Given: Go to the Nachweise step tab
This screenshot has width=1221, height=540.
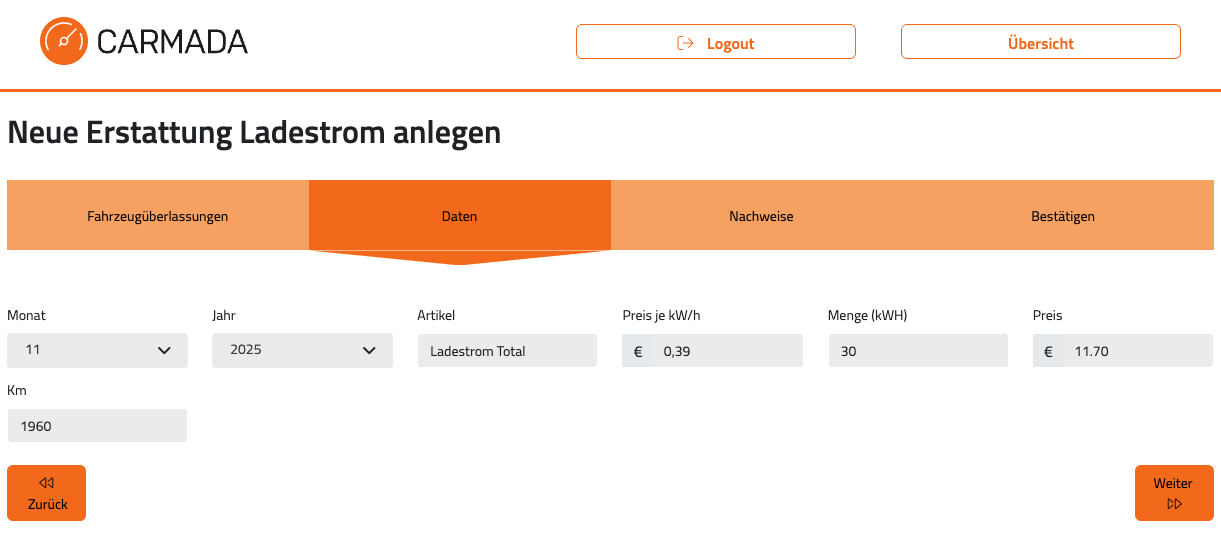Looking at the screenshot, I should (x=761, y=216).
